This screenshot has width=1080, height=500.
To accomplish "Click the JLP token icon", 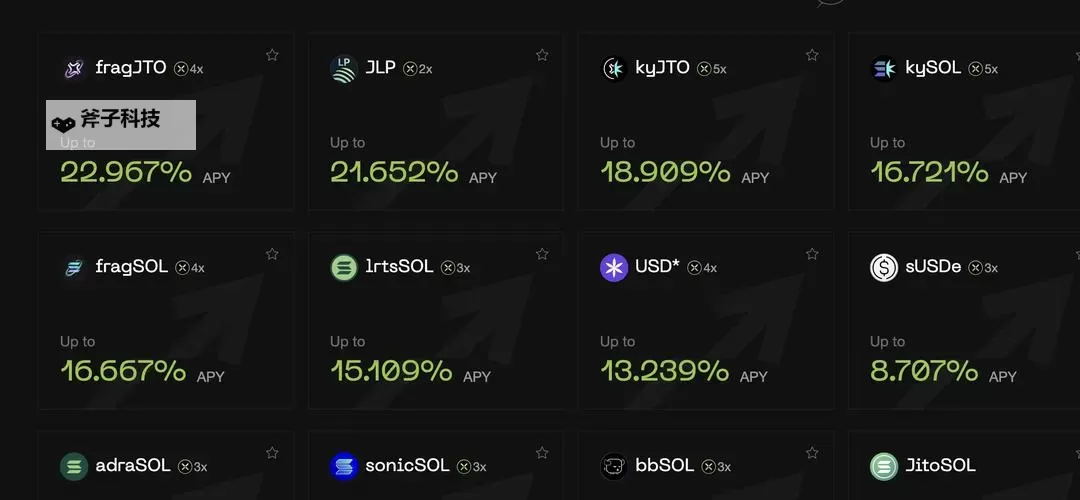I will coord(344,69).
